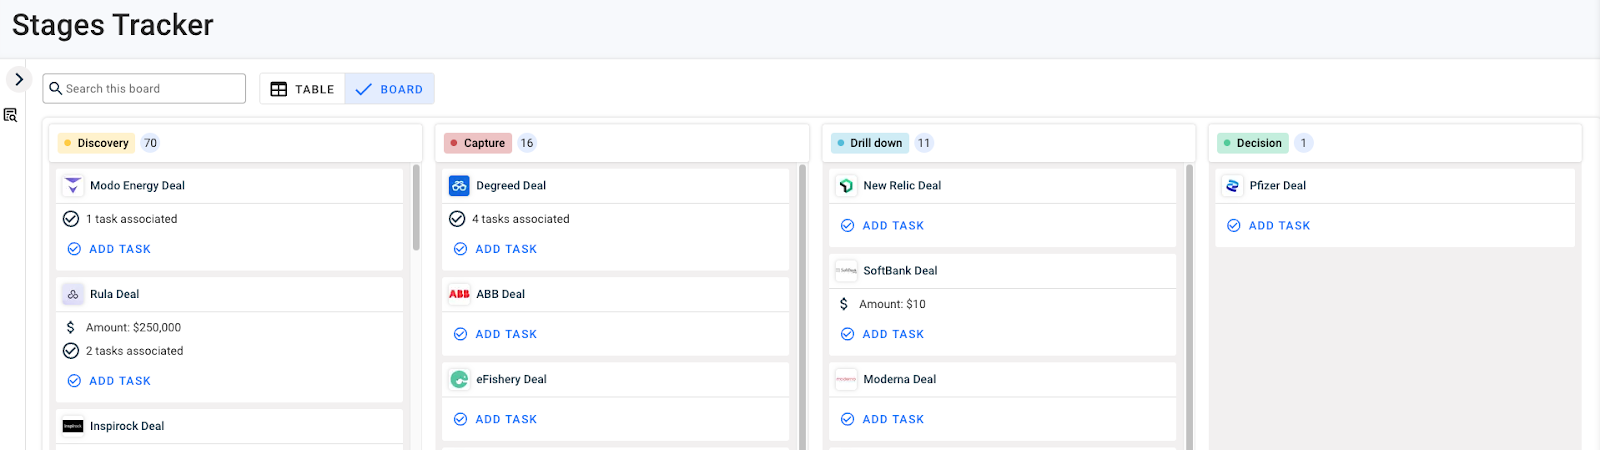Click the task check icon on Modo Energy
Viewport: 1600px width, 450px height.
(x=71, y=219)
